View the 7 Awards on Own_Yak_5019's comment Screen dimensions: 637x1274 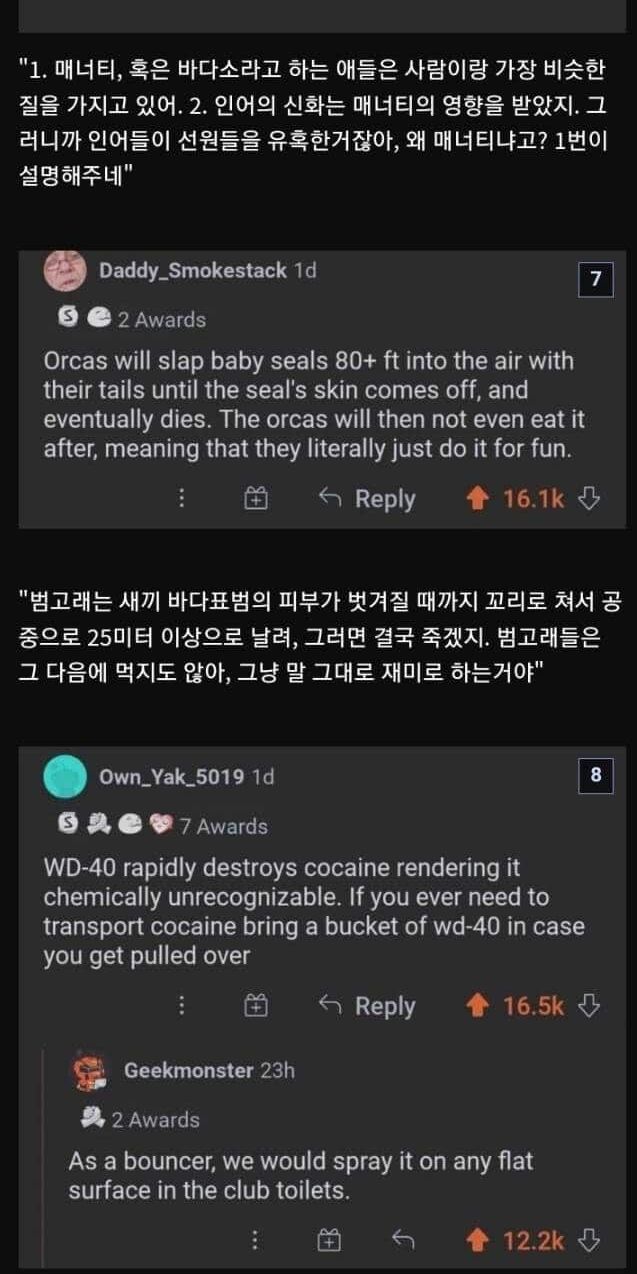(223, 826)
